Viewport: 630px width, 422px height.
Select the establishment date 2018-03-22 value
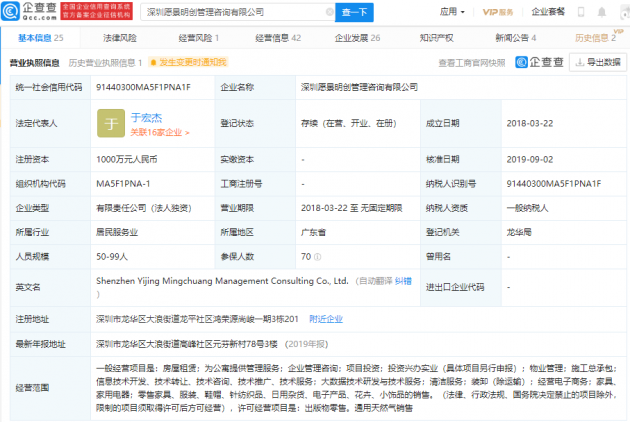(530, 123)
